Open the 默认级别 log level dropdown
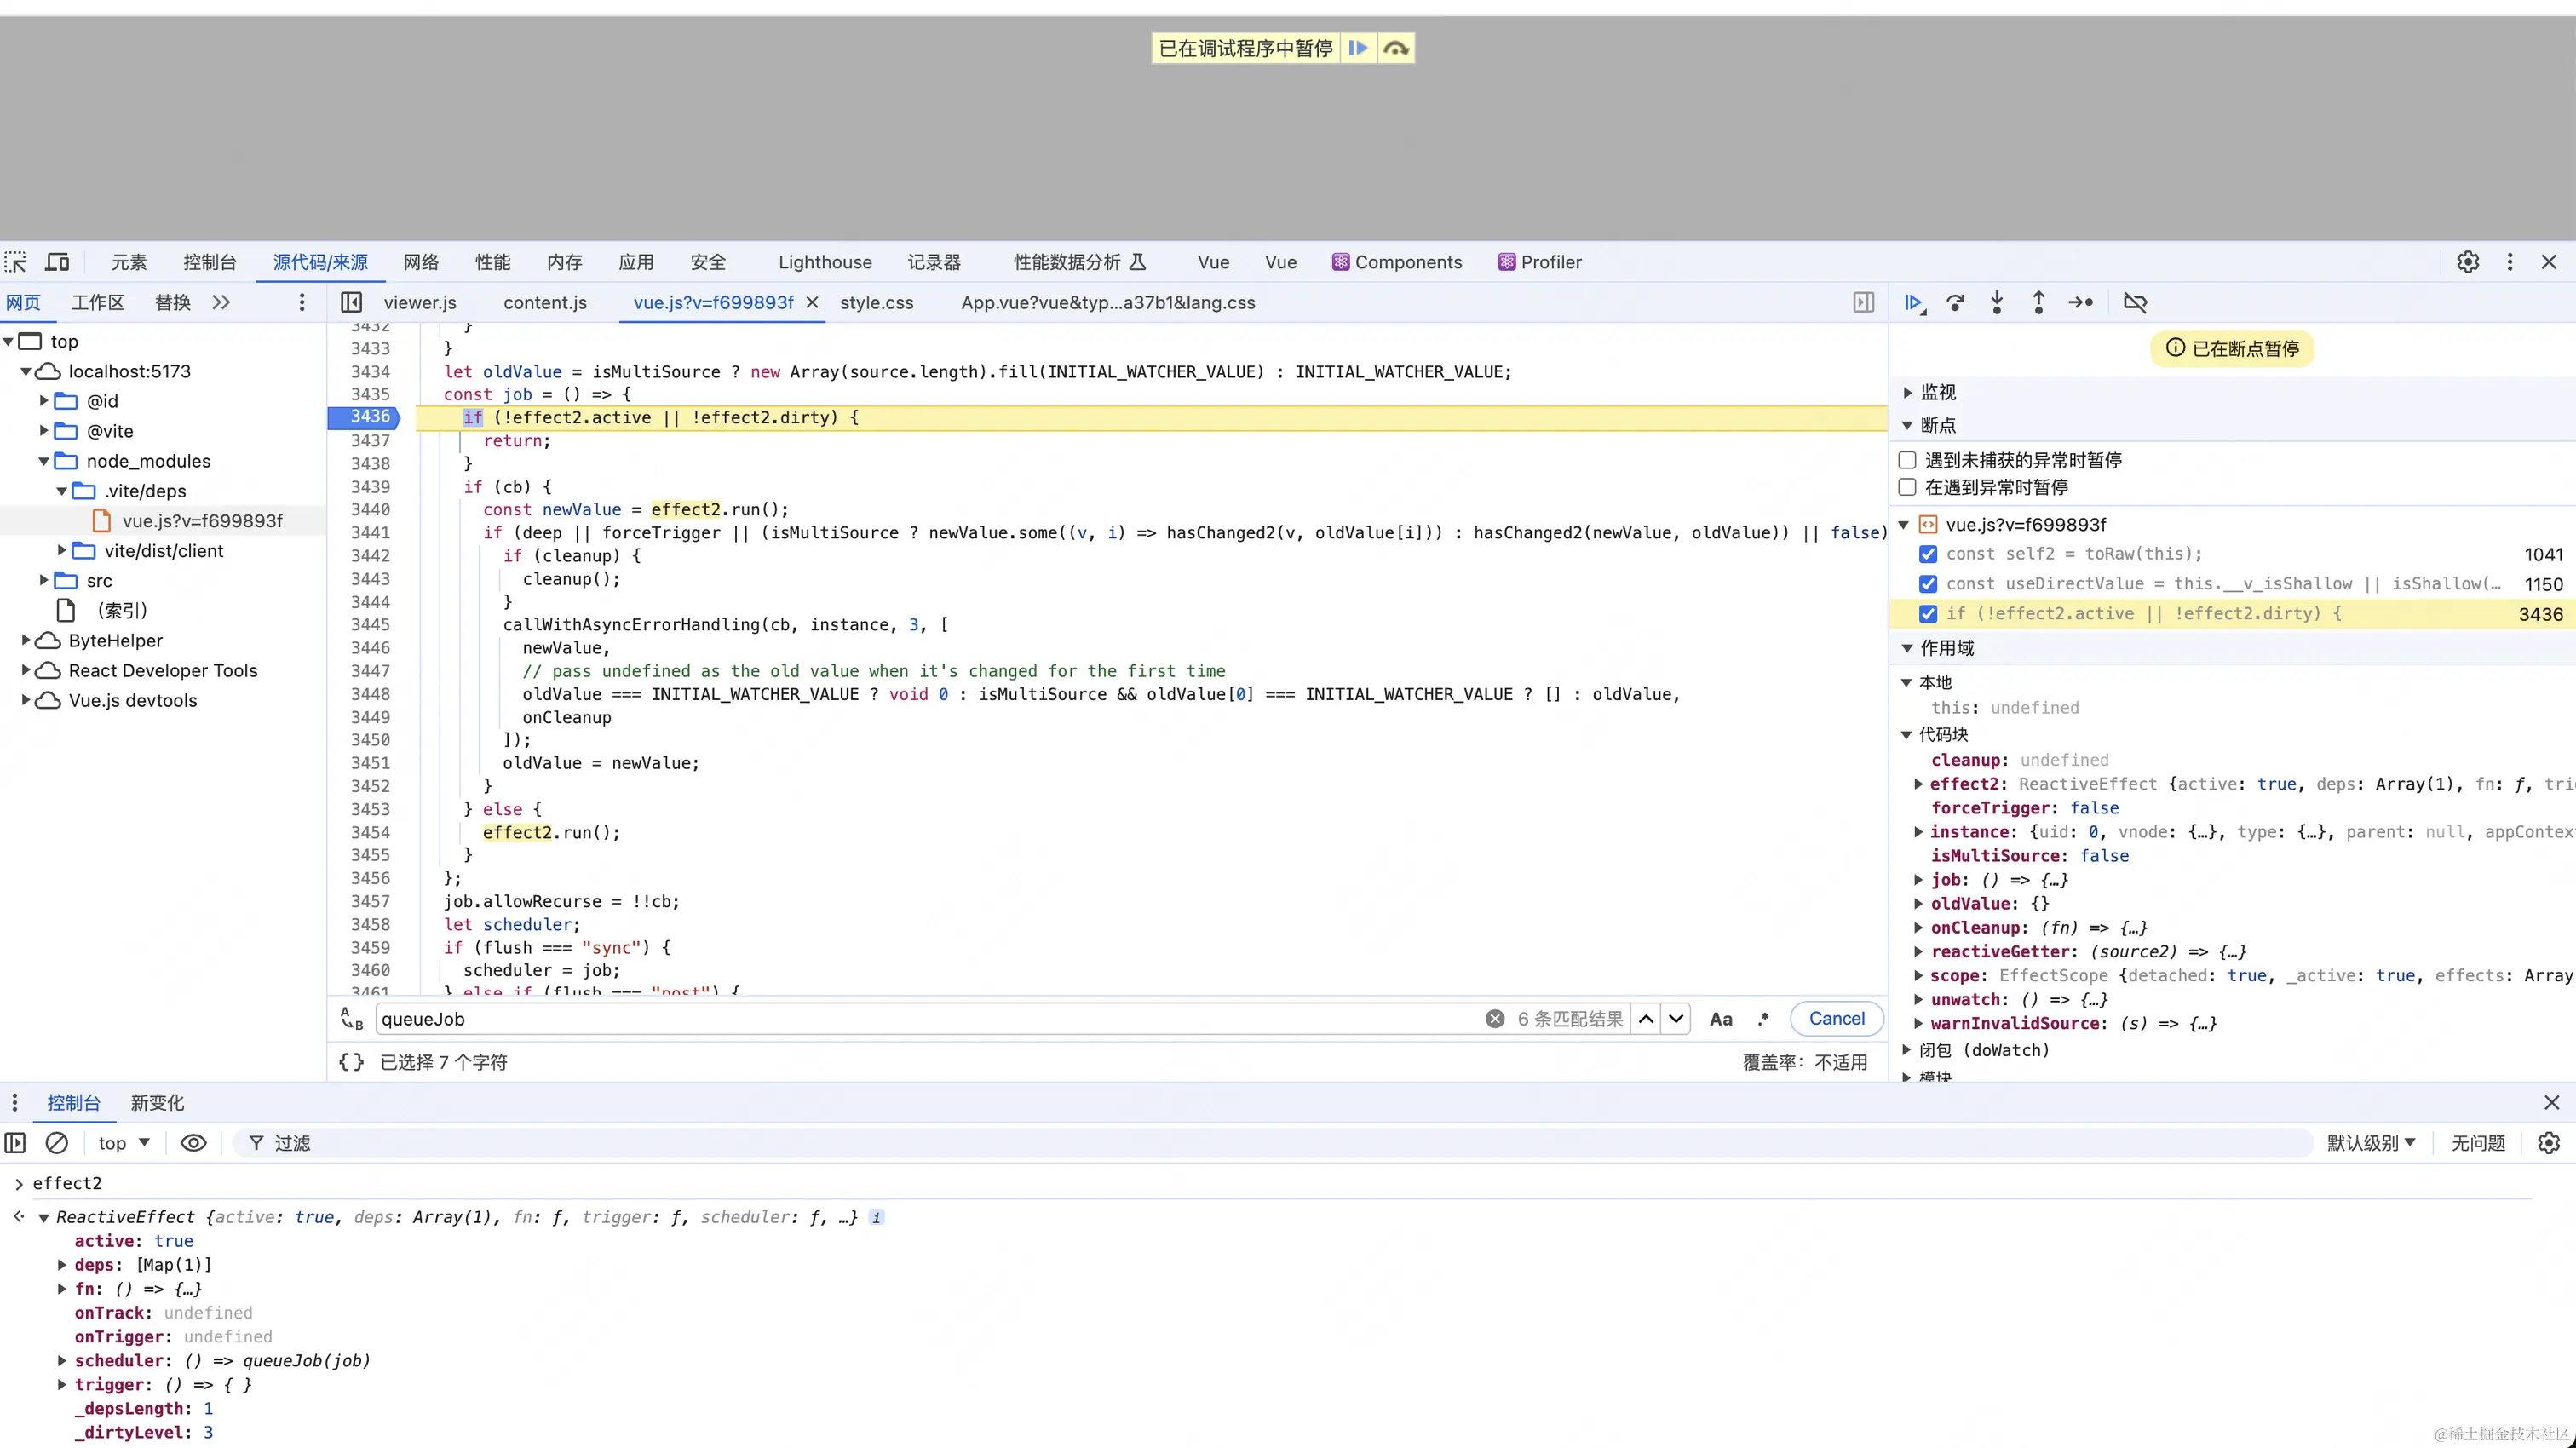 (2370, 1143)
